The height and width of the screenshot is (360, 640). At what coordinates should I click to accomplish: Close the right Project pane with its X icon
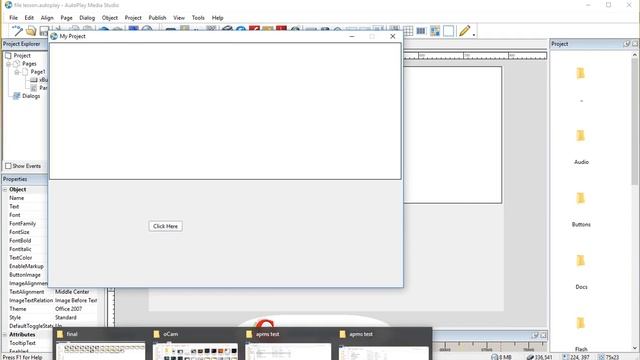[635, 44]
